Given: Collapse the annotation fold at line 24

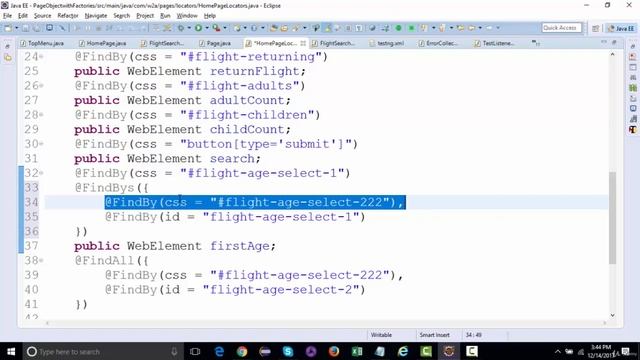Looking at the screenshot, I should [x=42, y=57].
